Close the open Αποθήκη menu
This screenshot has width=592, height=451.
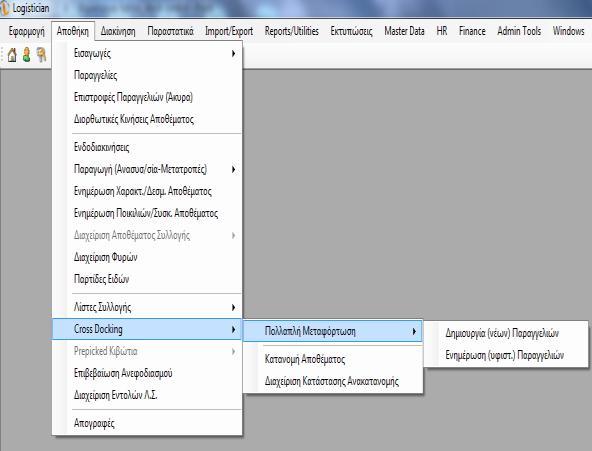pyautogui.click(x=73, y=31)
